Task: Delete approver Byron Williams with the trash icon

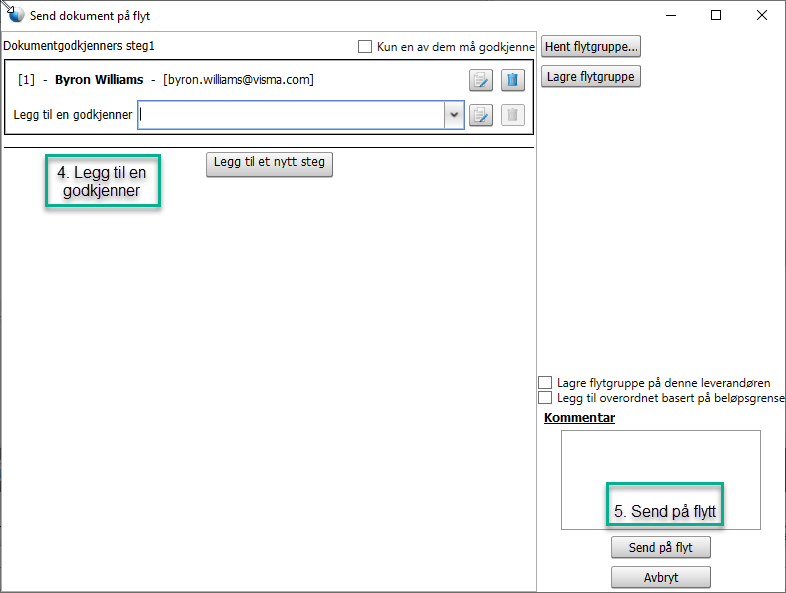Action: pos(512,80)
